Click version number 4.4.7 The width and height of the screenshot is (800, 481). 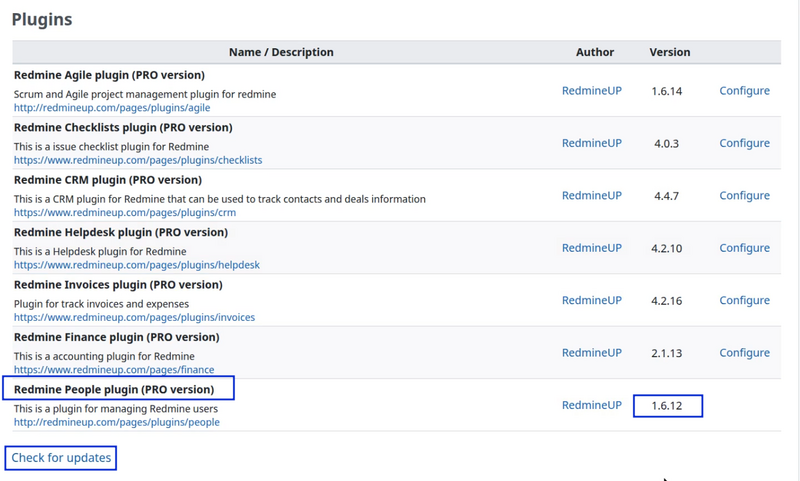coord(667,196)
